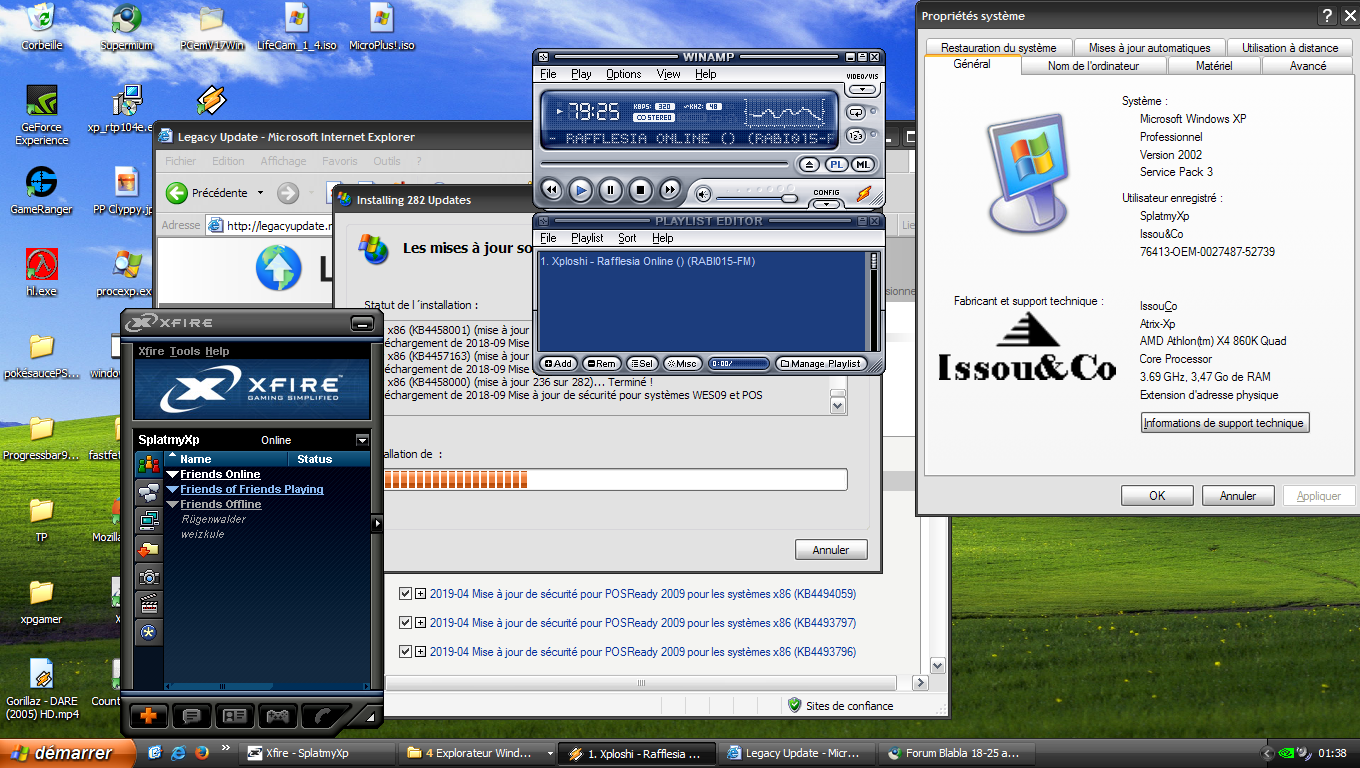Toggle the Winamp PL playlist button
Viewport: 1360px width, 768px height.
point(836,164)
